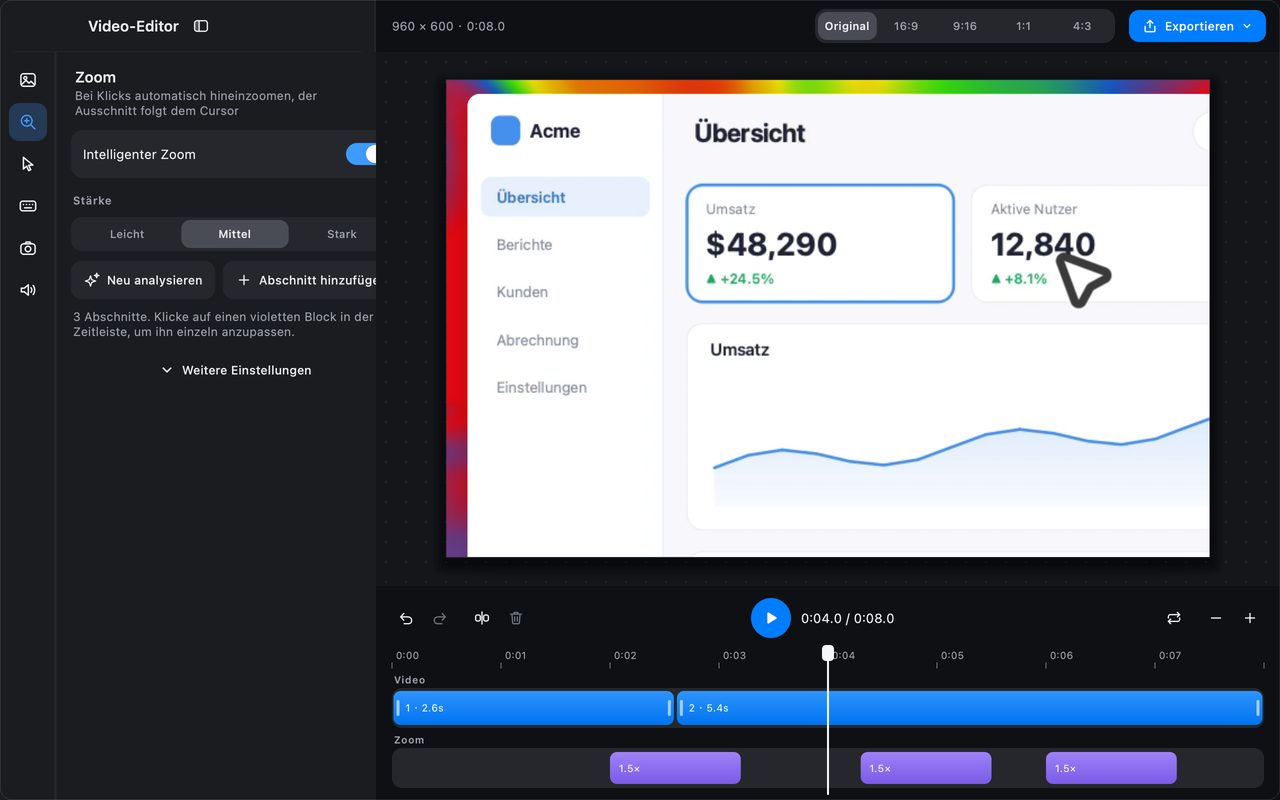This screenshot has width=1280, height=800.
Task: Click the split clip scissors icon
Action: pos(482,618)
